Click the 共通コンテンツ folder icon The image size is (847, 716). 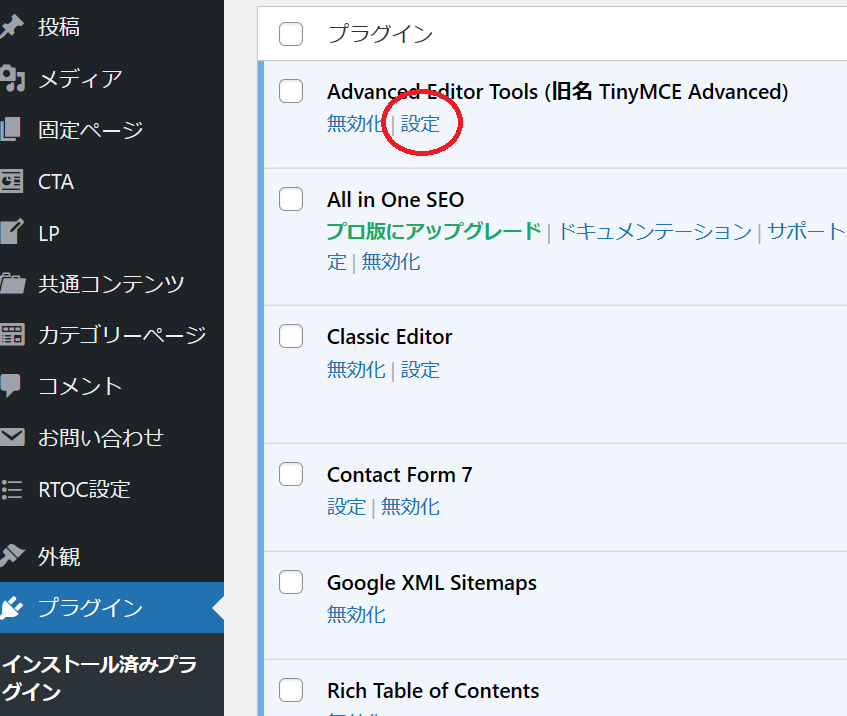click(x=11, y=284)
